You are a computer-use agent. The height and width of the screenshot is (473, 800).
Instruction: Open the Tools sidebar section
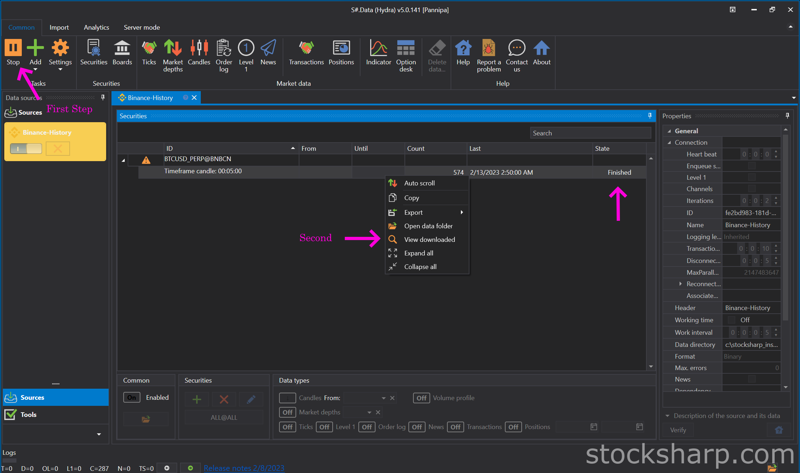29,414
